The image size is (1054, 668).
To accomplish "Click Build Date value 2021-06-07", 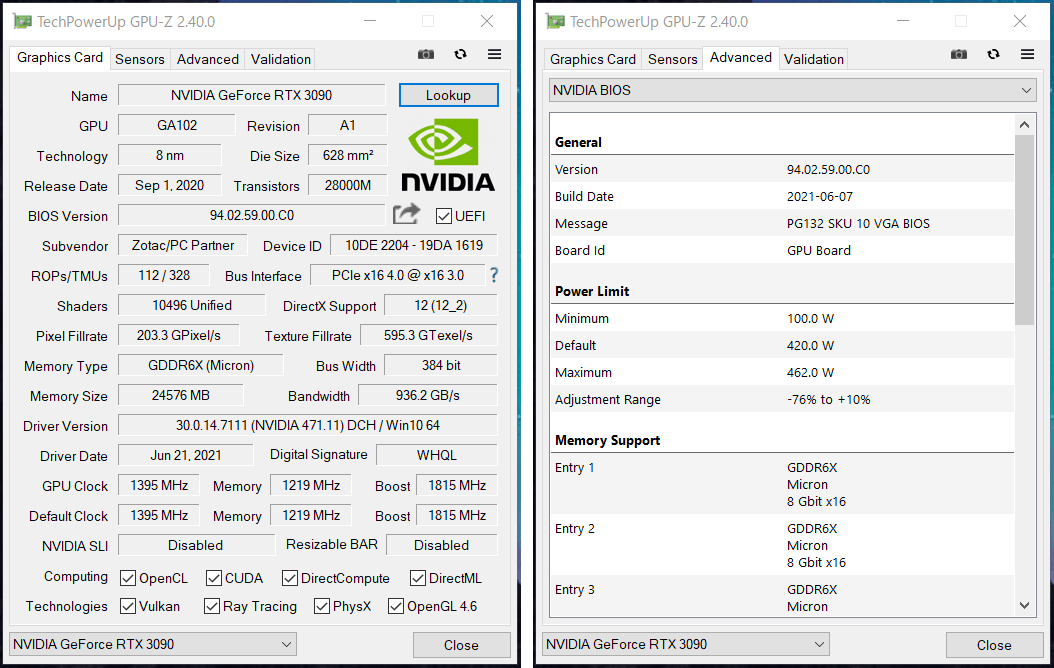I will [x=820, y=196].
